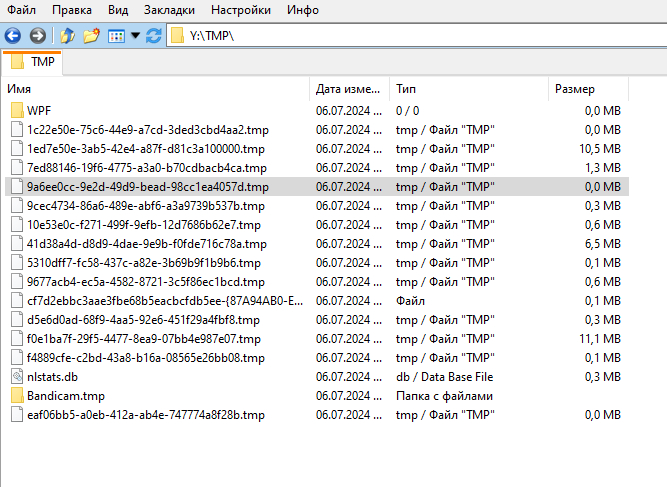Image resolution: width=667 pixels, height=487 pixels.
Task: Click file icon of 9cec4734-86a6 tmp file
Action: pos(17,206)
